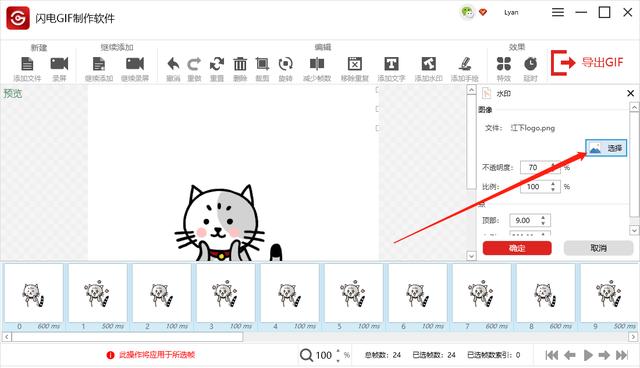Click 选择 to choose watermark image

(606, 148)
